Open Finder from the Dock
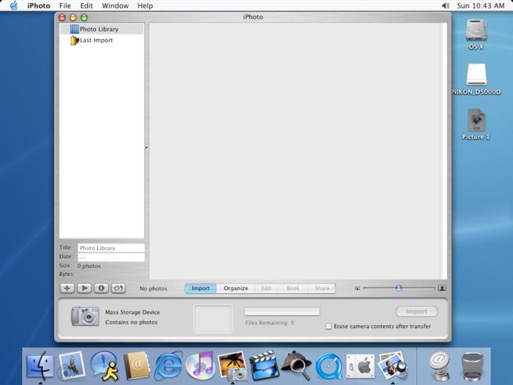Screen dimensions: 513x385 tap(40, 366)
